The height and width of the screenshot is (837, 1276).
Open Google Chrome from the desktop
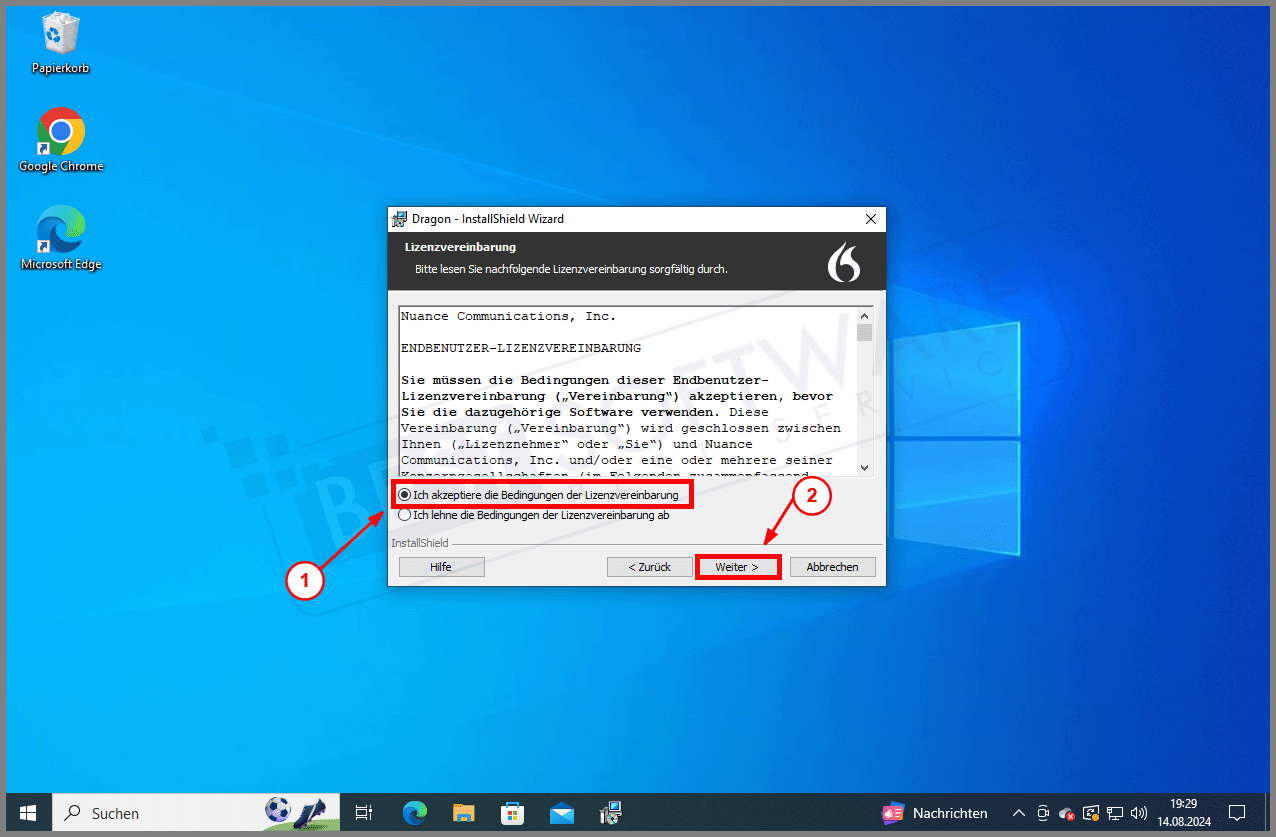(60, 130)
